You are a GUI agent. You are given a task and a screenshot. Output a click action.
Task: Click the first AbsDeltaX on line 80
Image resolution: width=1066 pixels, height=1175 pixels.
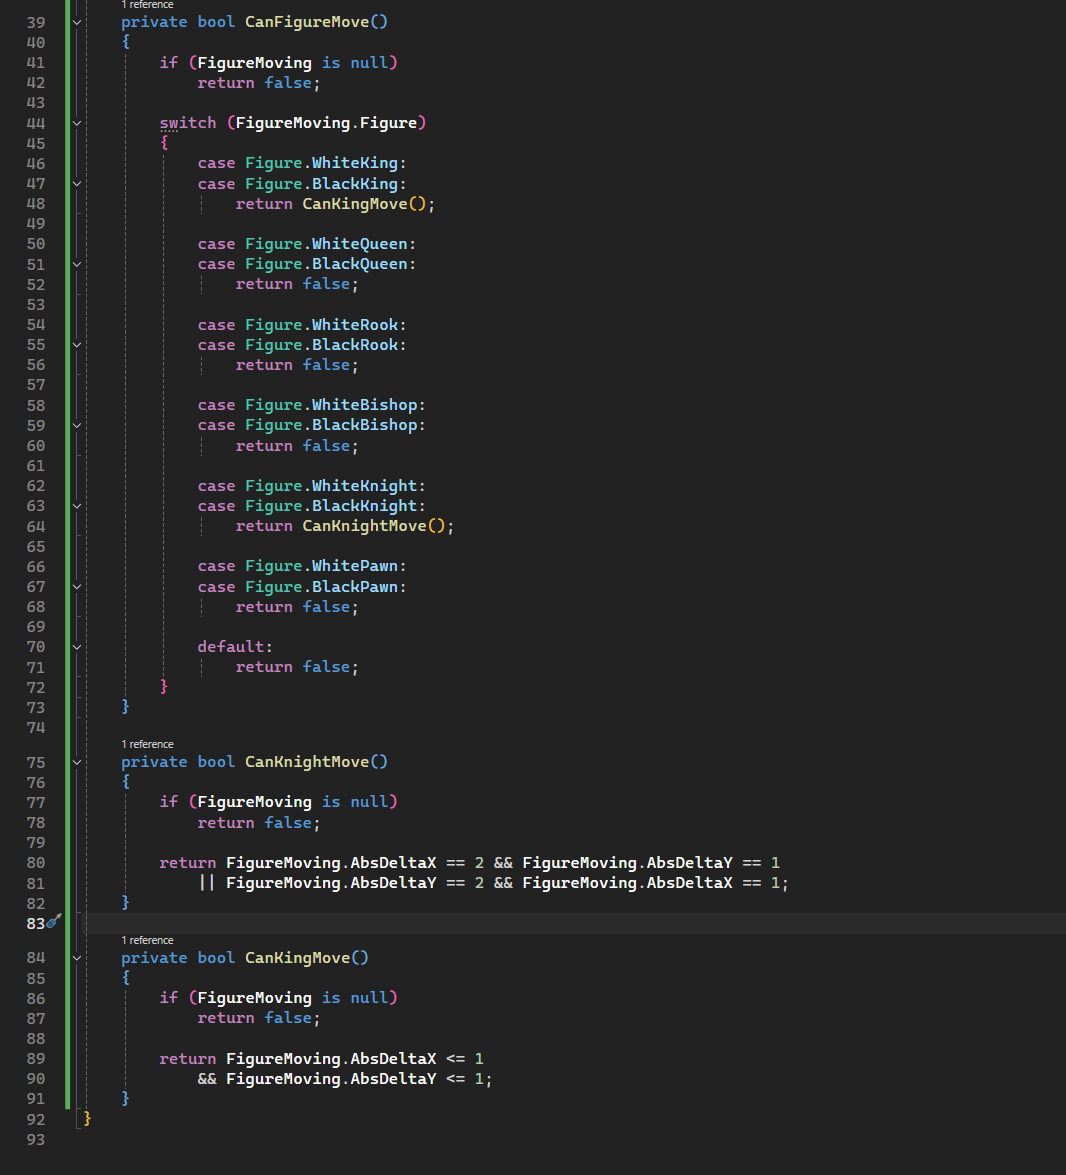(393, 863)
